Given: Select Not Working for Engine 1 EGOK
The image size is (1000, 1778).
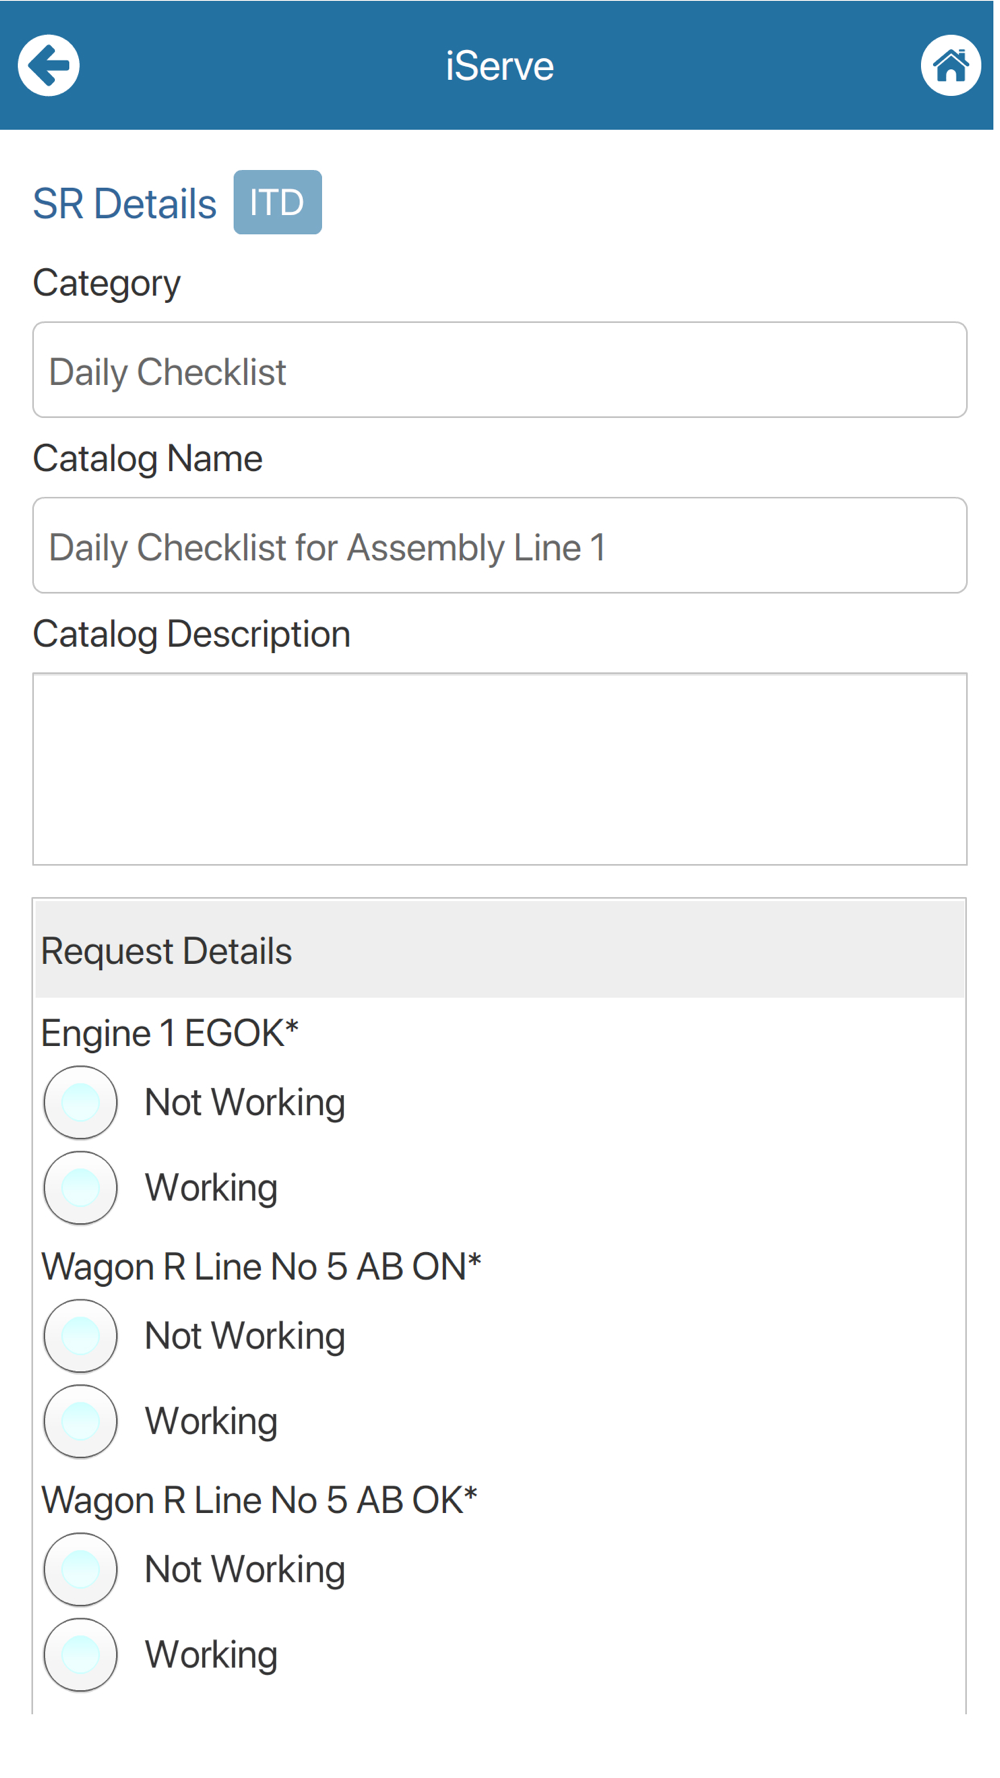Looking at the screenshot, I should click(81, 1103).
